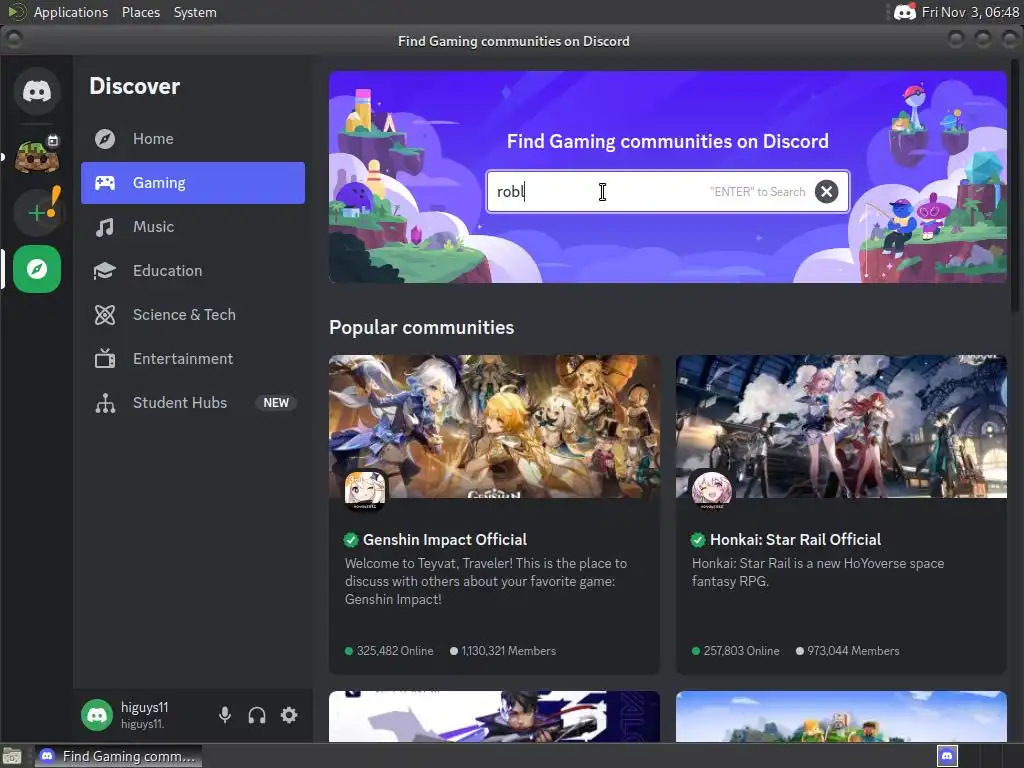This screenshot has height=768, width=1024.
Task: Click Genshin Impact Official verified badge
Action: pyautogui.click(x=351, y=539)
